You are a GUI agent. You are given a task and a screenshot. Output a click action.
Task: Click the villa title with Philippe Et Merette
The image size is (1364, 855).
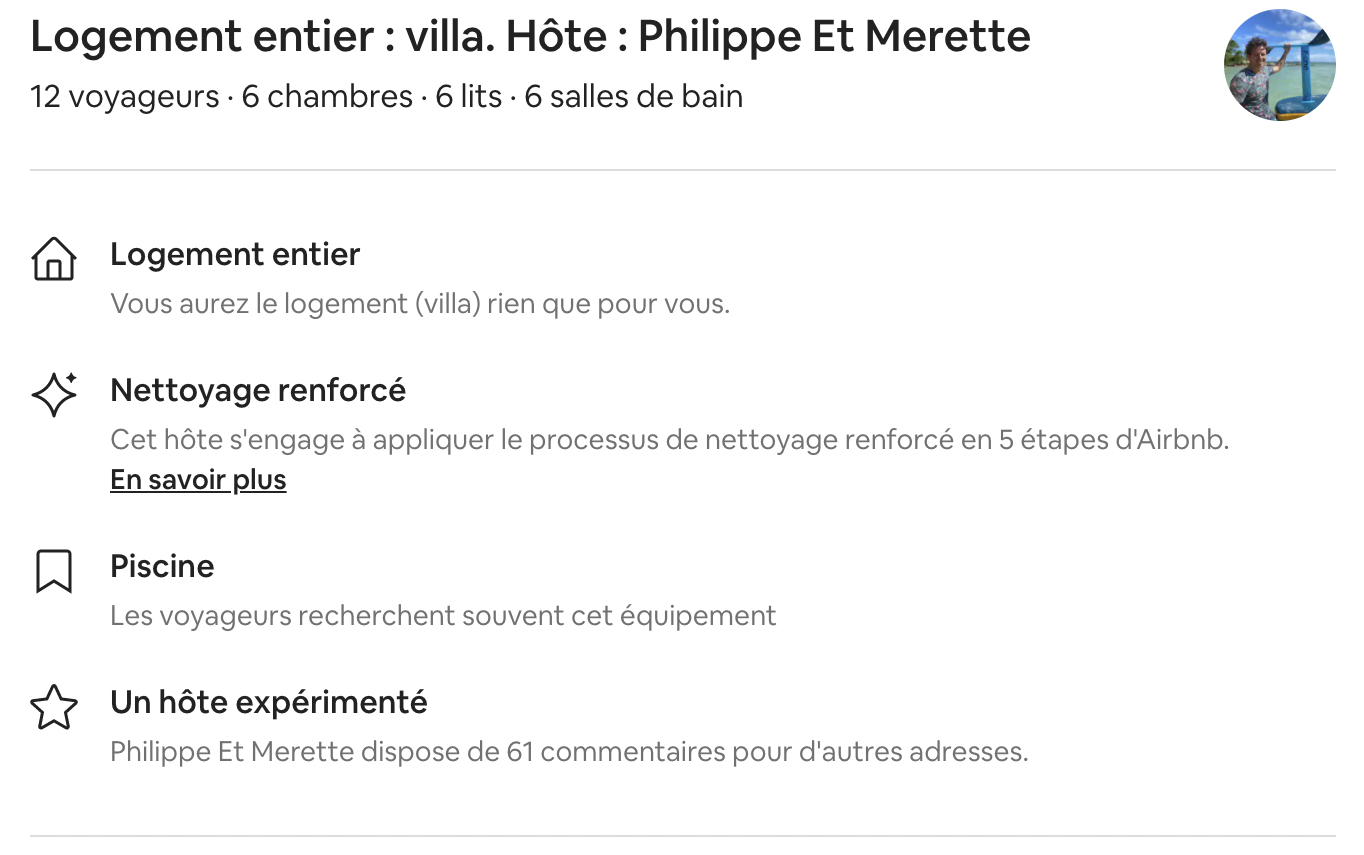coord(531,37)
